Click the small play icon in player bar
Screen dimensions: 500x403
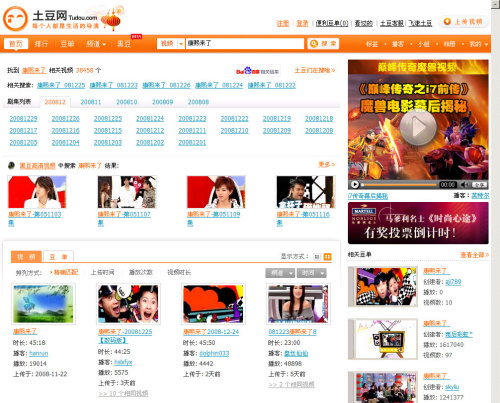[x=355, y=184]
